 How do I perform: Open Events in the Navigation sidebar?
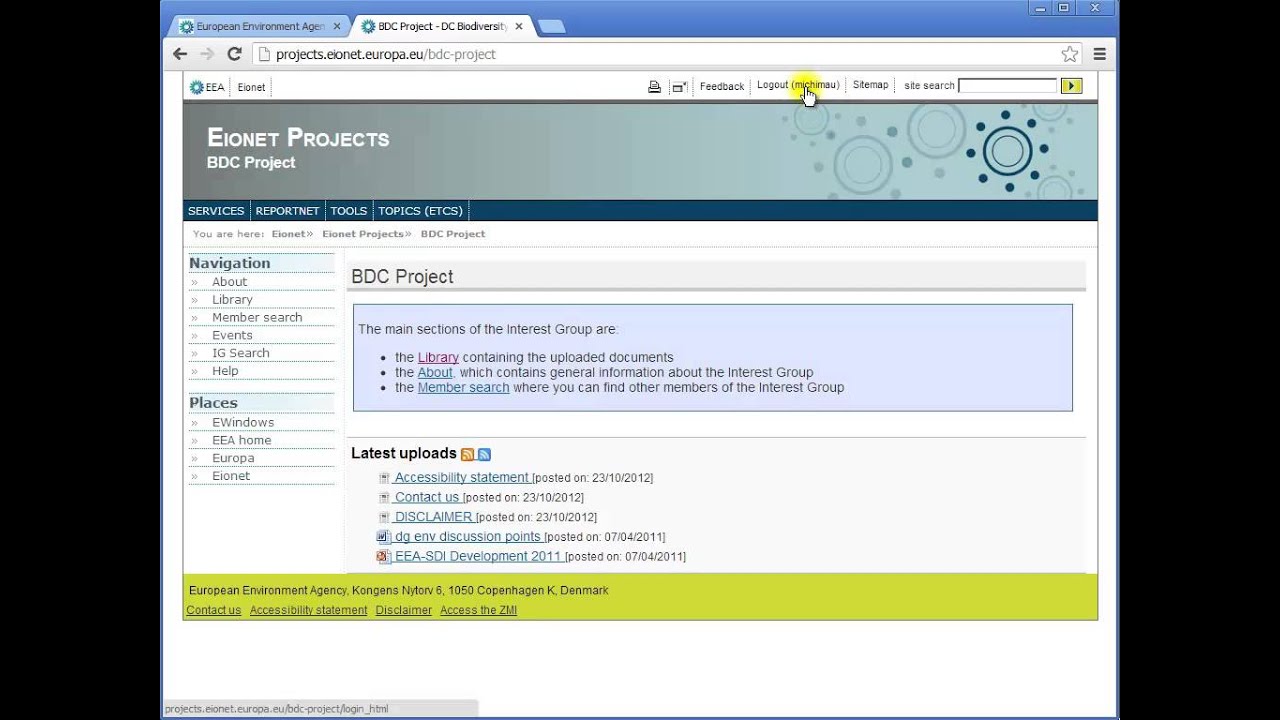[232, 336]
